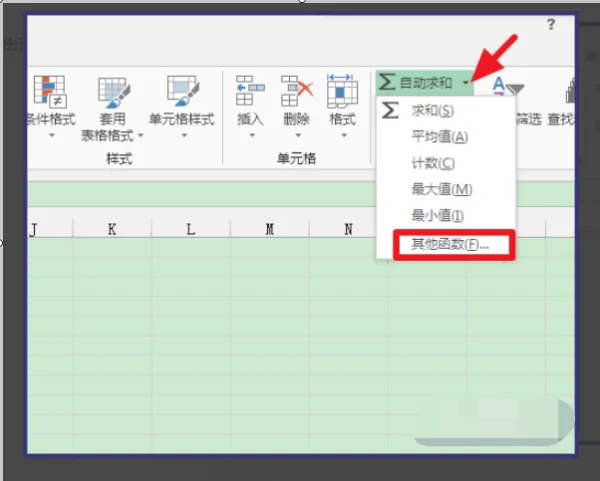Expand the 删除 dropdown arrow
Image resolution: width=600 pixels, height=481 pixels.
click(x=298, y=135)
